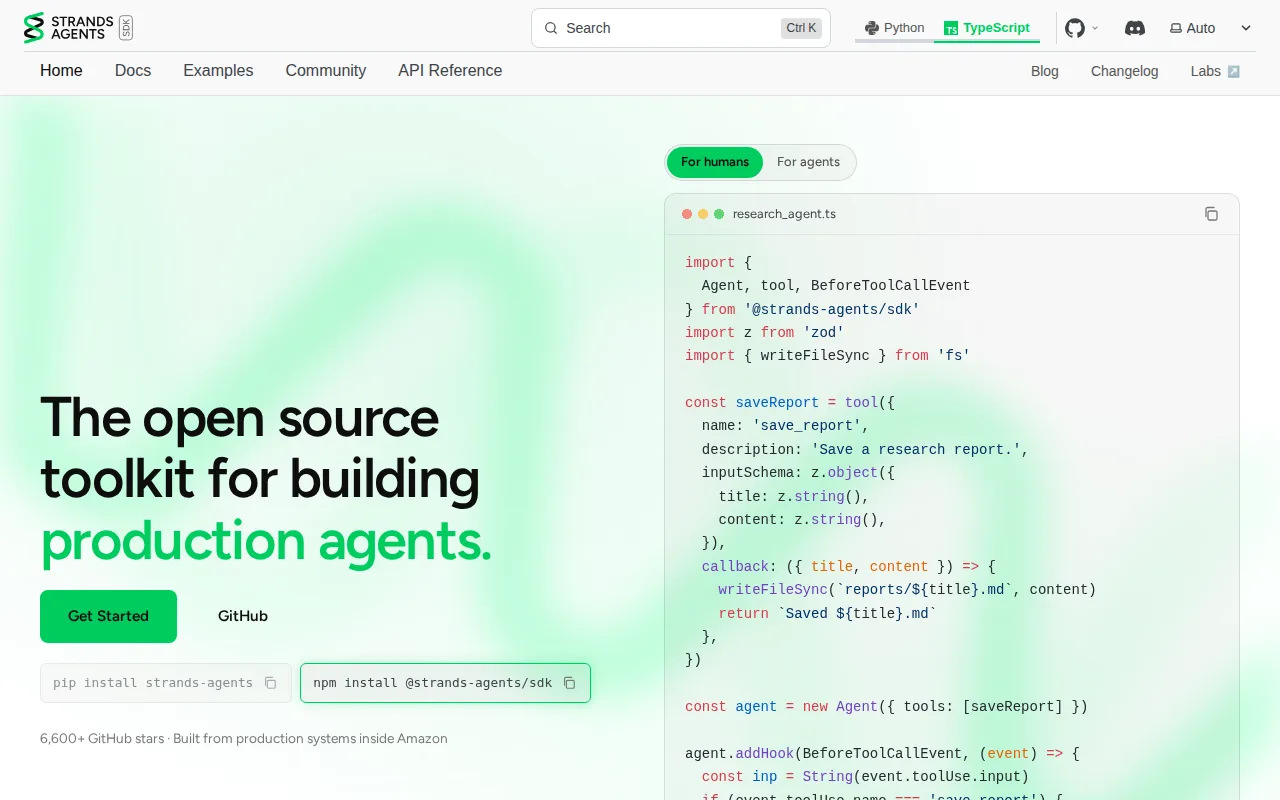Switch the language to TypeScript
Screen dimensions: 1280x800
[987, 28]
